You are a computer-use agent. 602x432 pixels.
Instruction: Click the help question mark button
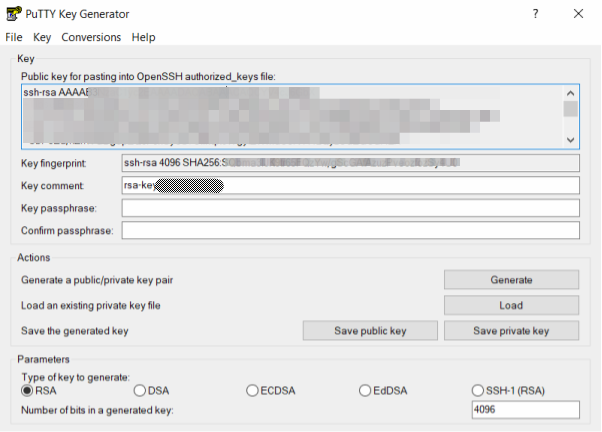pos(536,14)
